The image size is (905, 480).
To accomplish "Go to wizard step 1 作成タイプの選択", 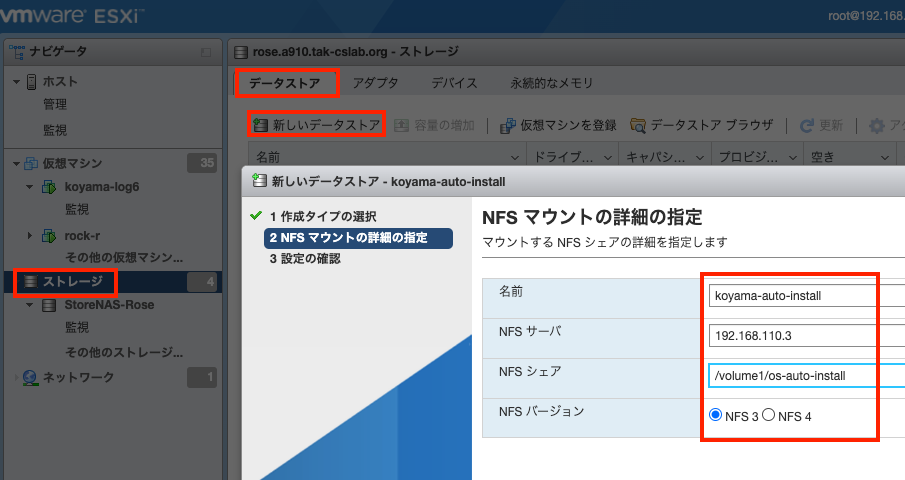I will [323, 216].
